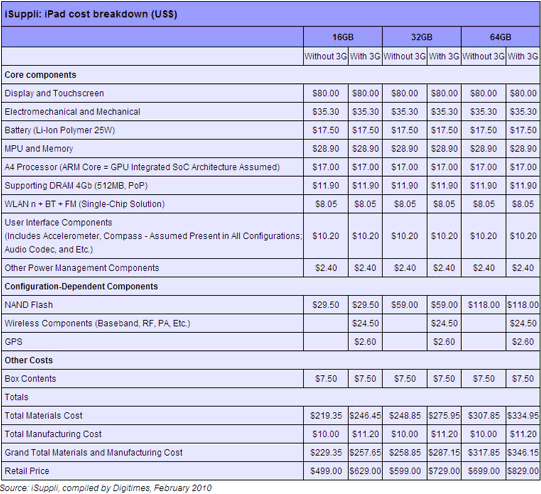
Task: Click the 'Wireless Components (Baseband, RF, PA, Etc.)' label
Action: click(x=97, y=323)
